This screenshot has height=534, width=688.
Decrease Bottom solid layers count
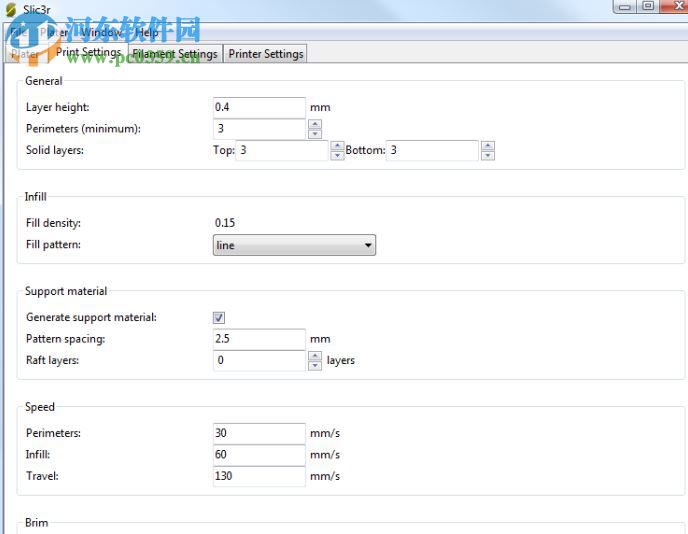point(488,155)
